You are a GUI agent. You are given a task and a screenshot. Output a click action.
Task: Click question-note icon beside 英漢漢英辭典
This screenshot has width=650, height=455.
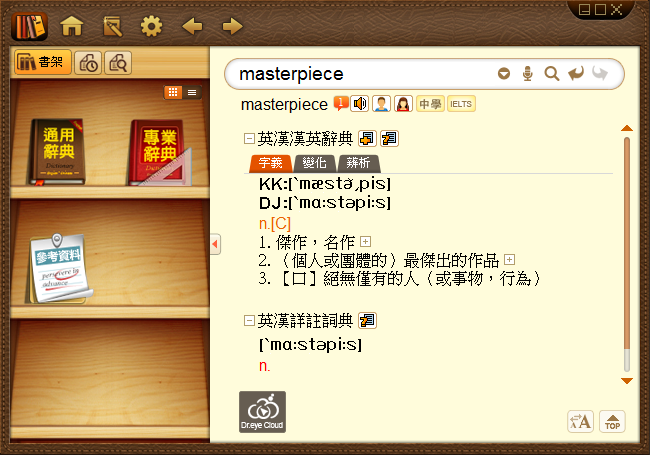389,138
